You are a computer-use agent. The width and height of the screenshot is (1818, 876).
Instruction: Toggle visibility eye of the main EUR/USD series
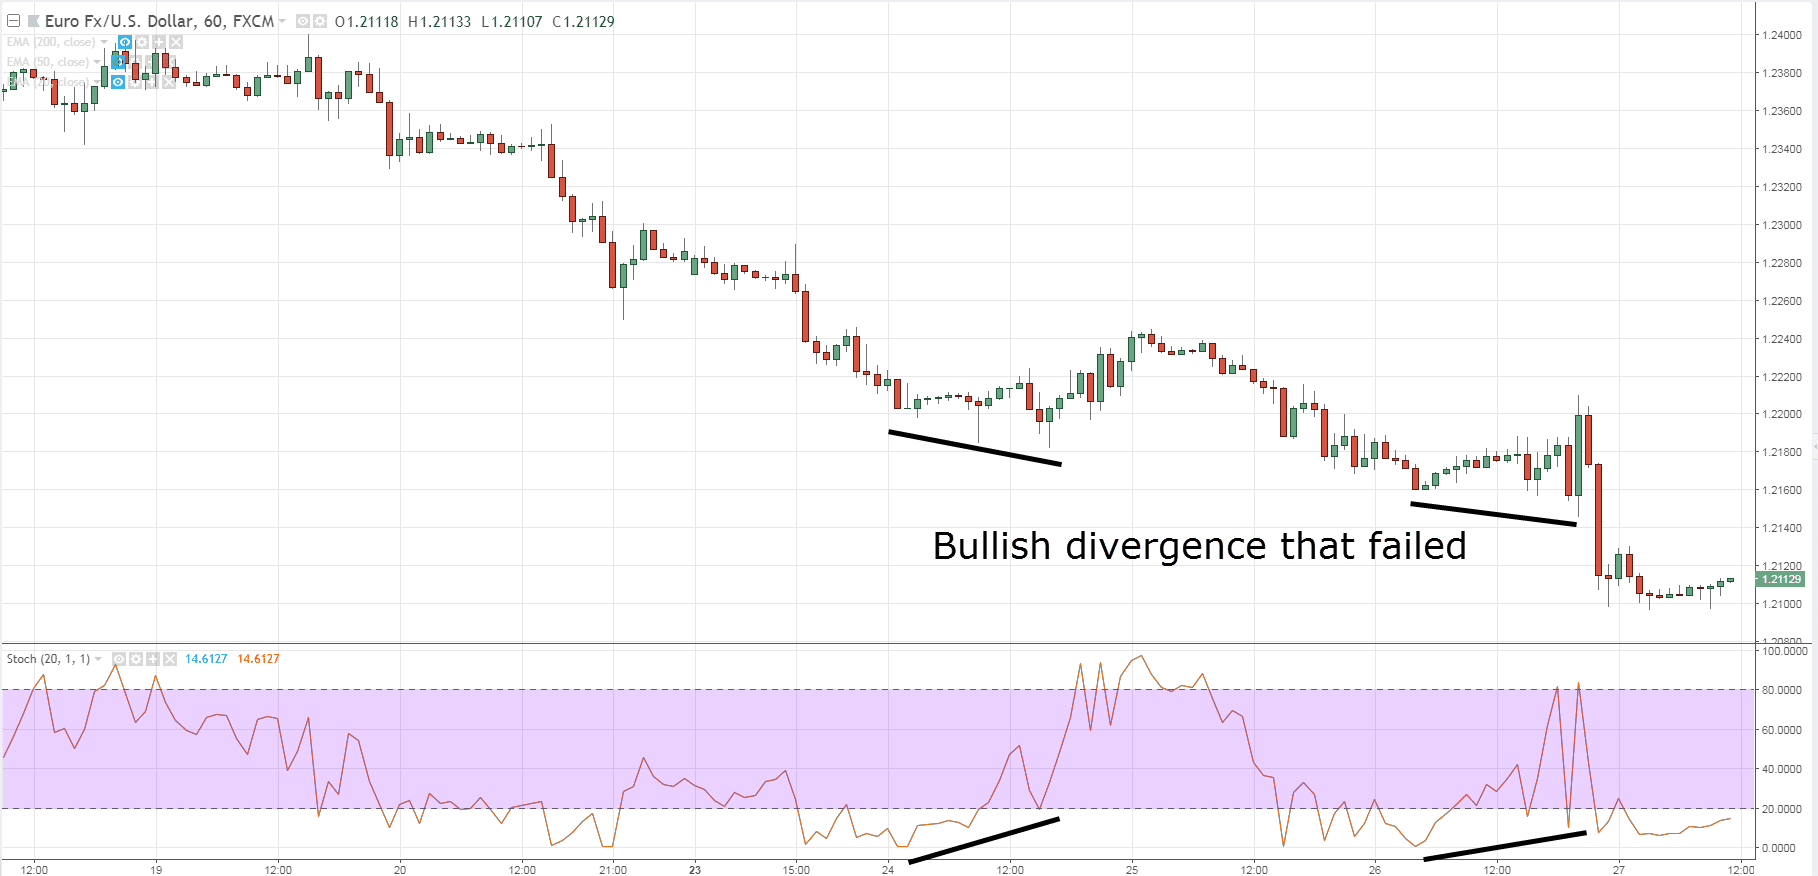tap(303, 21)
